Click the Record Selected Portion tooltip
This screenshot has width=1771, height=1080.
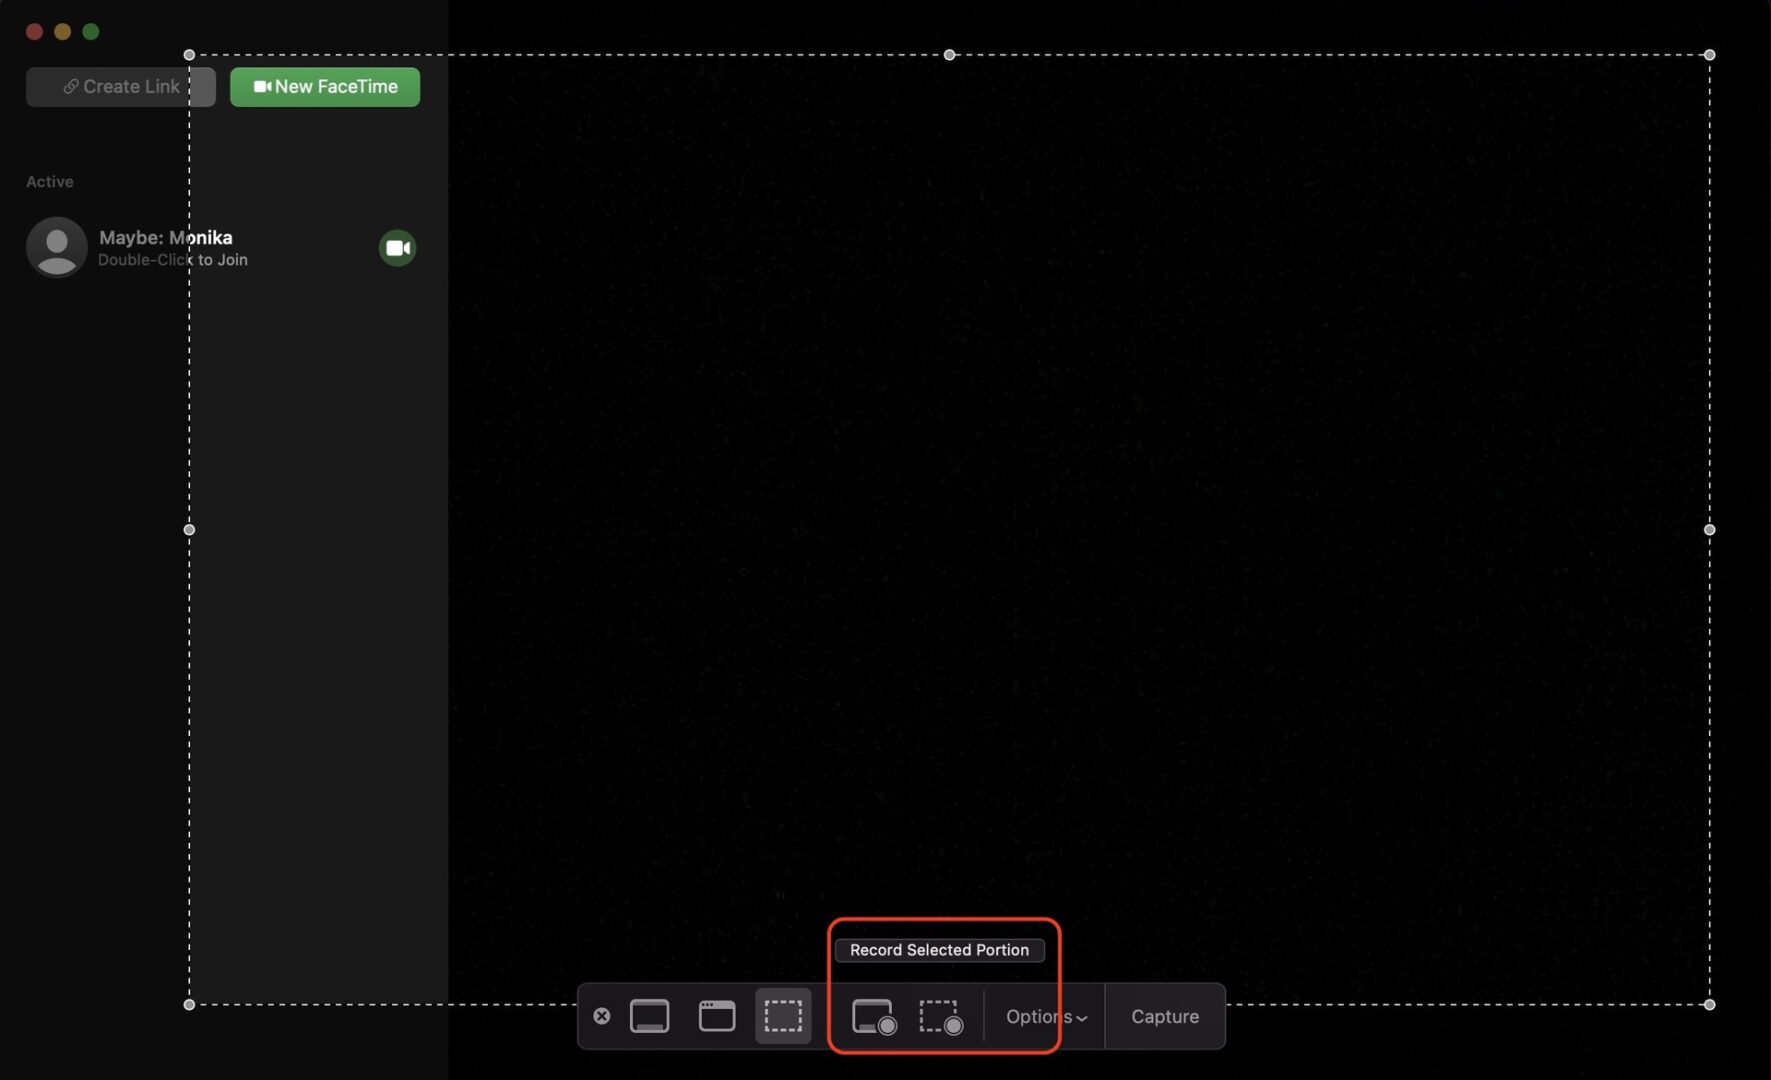(x=939, y=950)
